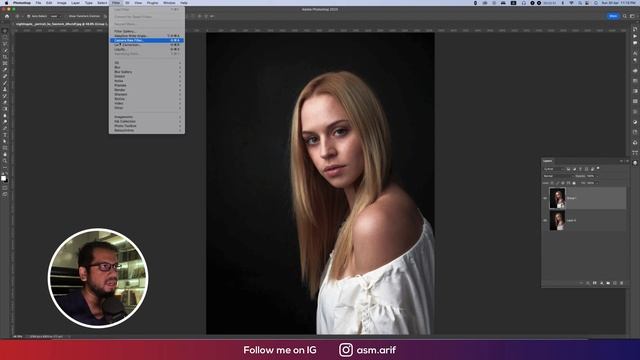Select the open document tab
This screenshot has height=360, width=640.
pyautogui.click(x=61, y=24)
